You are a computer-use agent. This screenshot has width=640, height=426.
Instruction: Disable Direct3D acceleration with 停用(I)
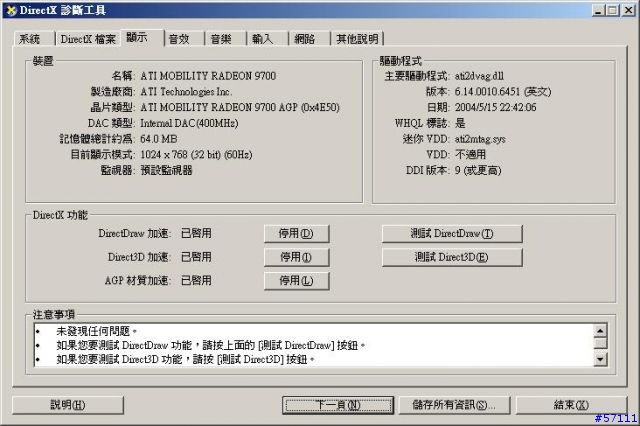pyautogui.click(x=296, y=257)
